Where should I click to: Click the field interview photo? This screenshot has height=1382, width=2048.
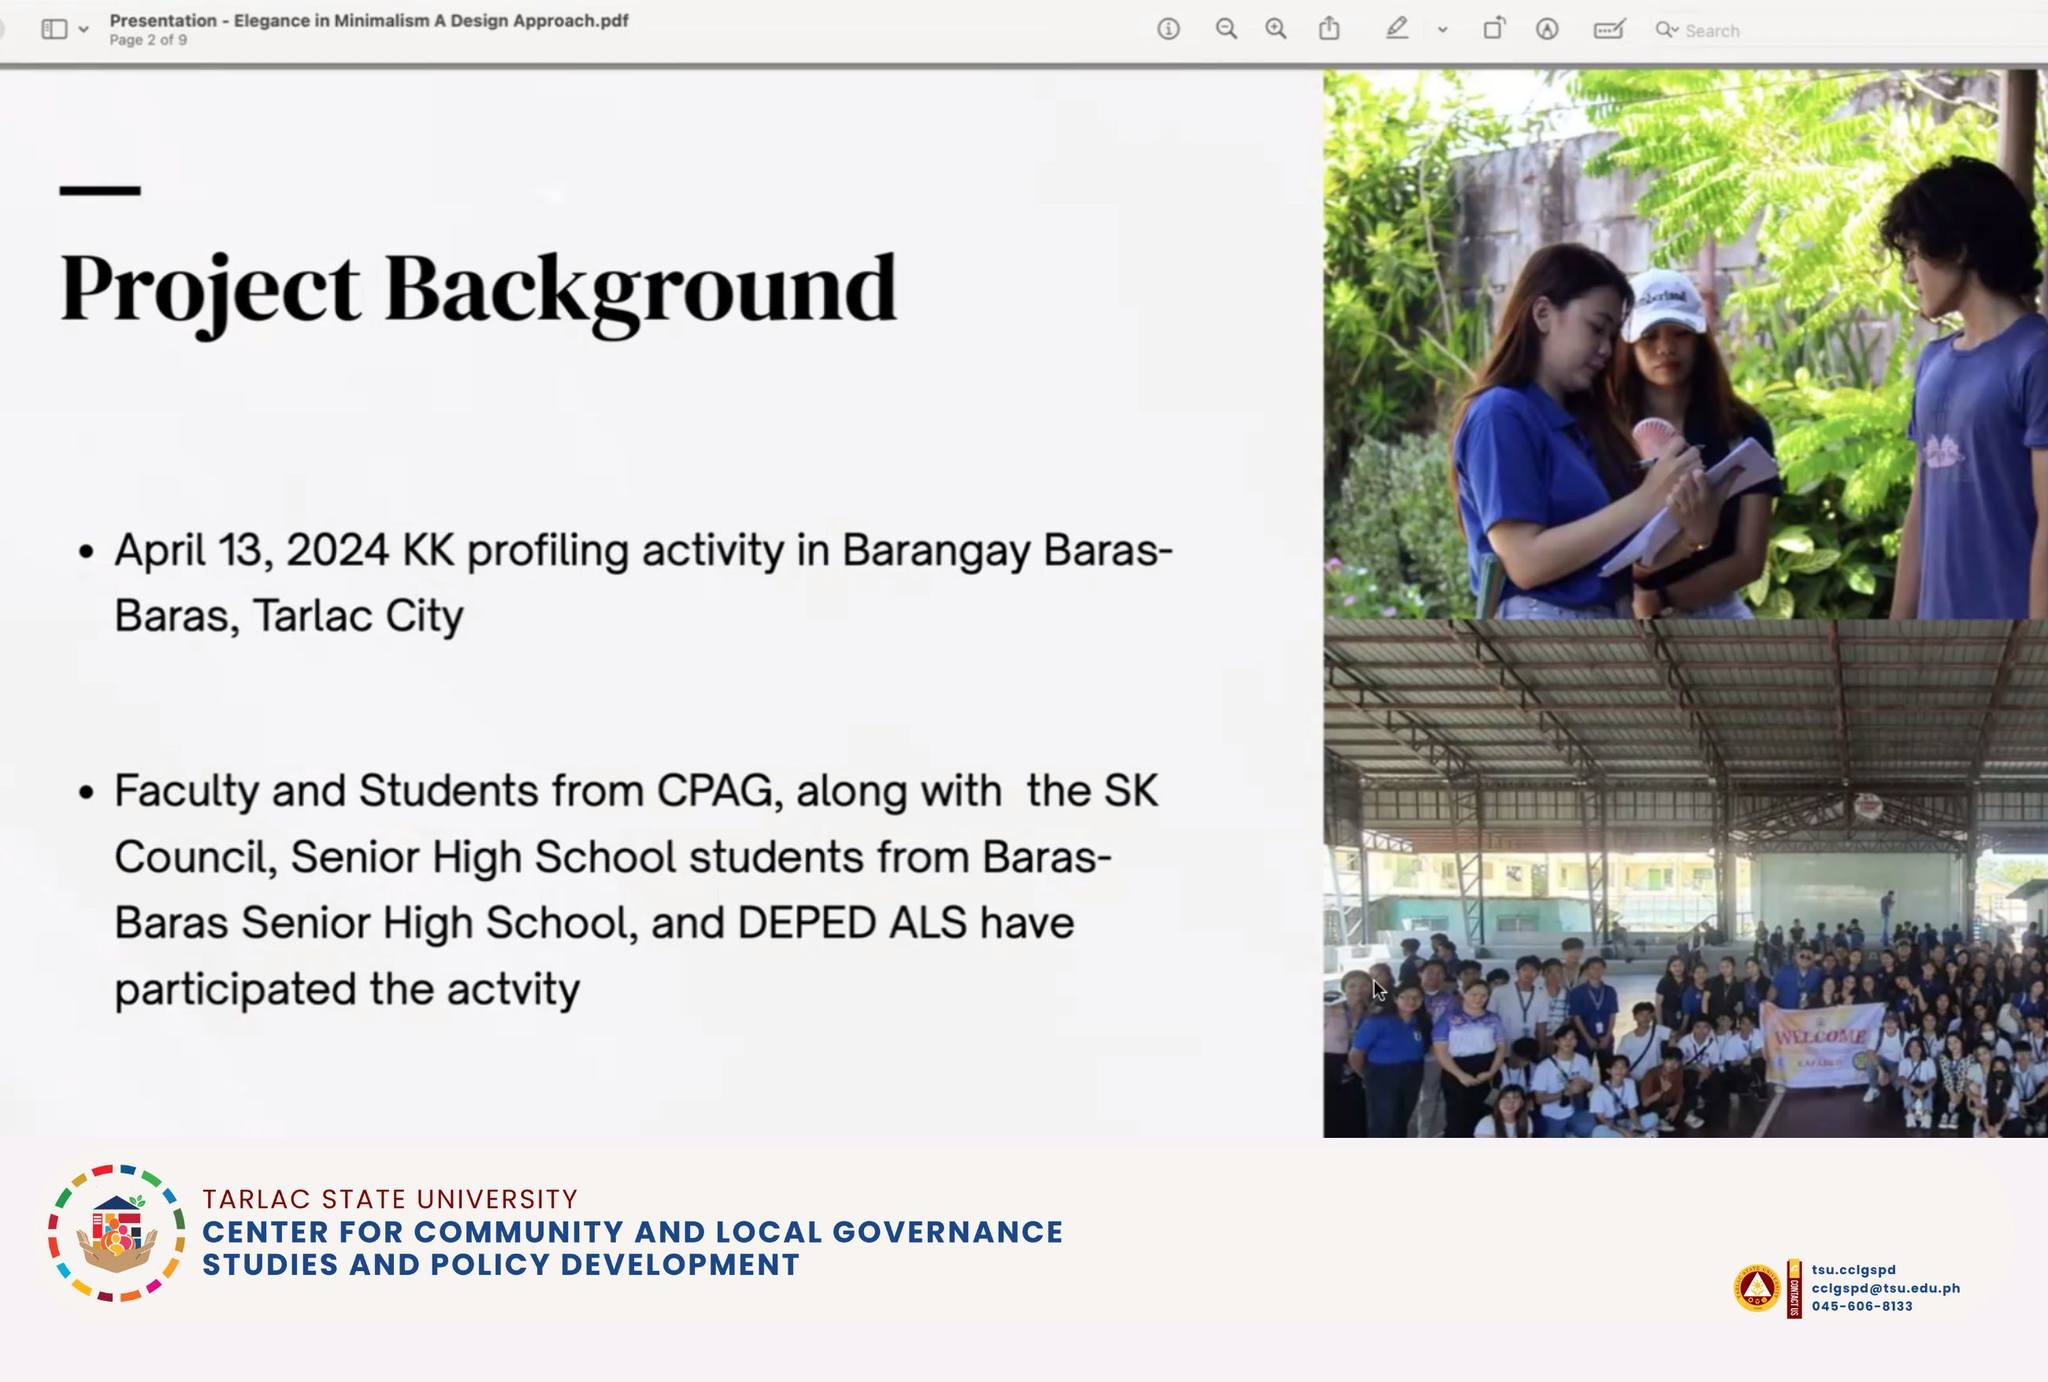coord(1685,343)
